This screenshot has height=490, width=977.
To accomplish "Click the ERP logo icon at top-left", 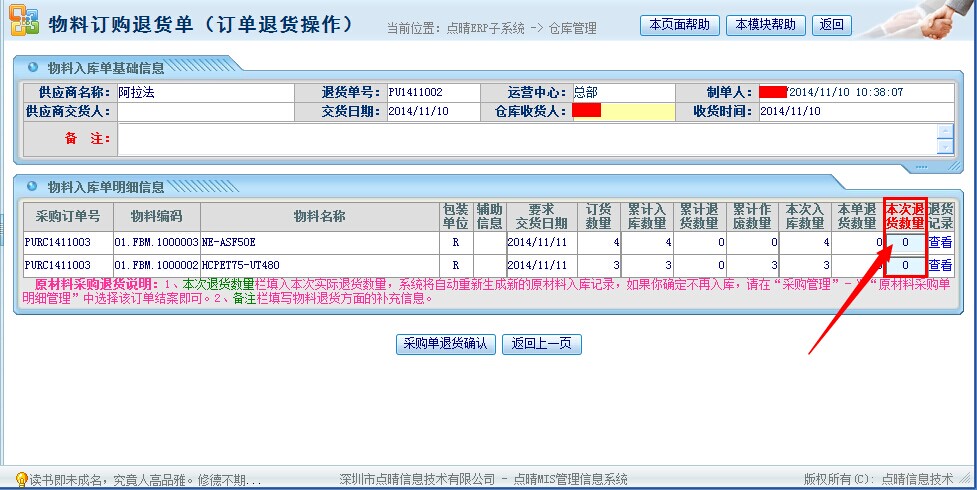I will pyautogui.click(x=23, y=24).
